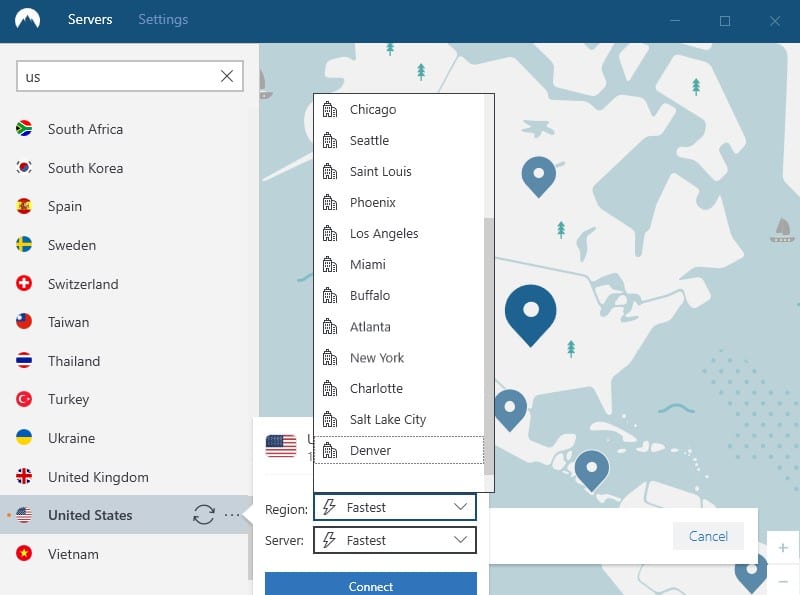
Task: Click the map pin left of the Caribbean islands
Action: point(510,409)
